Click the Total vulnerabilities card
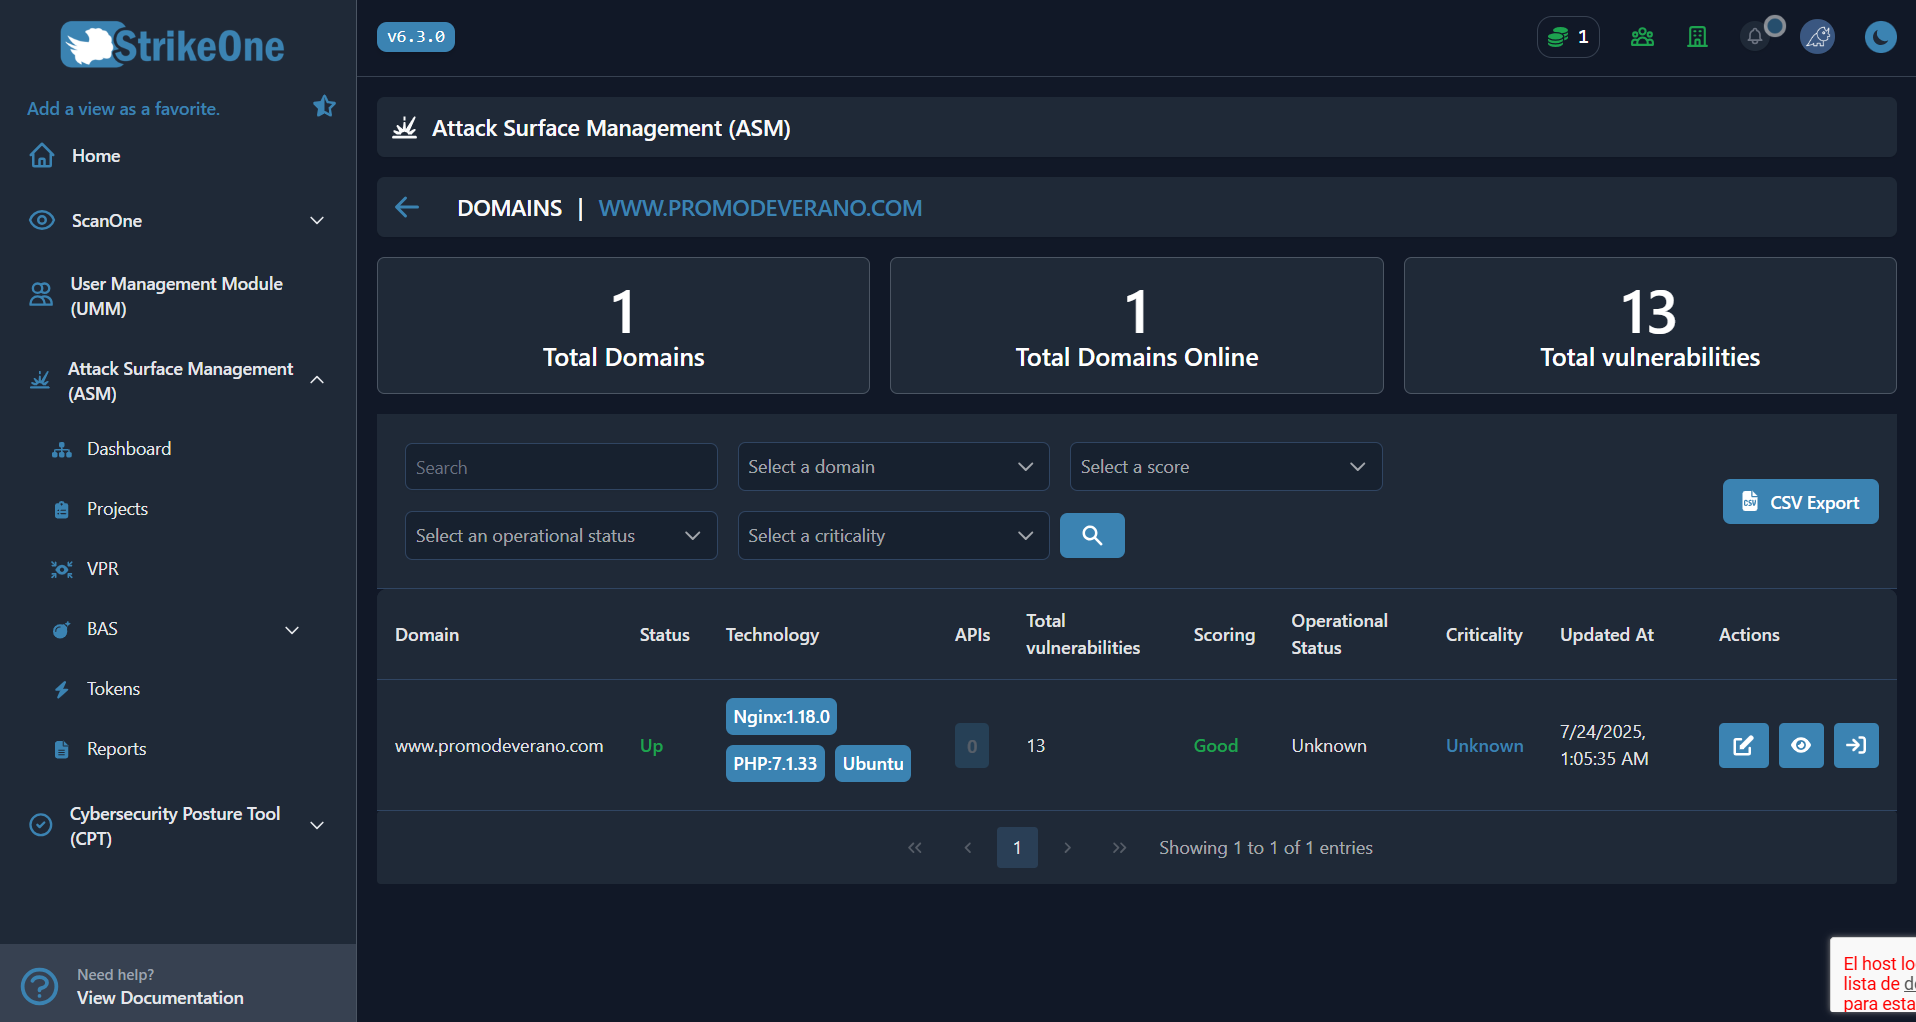Image resolution: width=1916 pixels, height=1022 pixels. pos(1650,325)
